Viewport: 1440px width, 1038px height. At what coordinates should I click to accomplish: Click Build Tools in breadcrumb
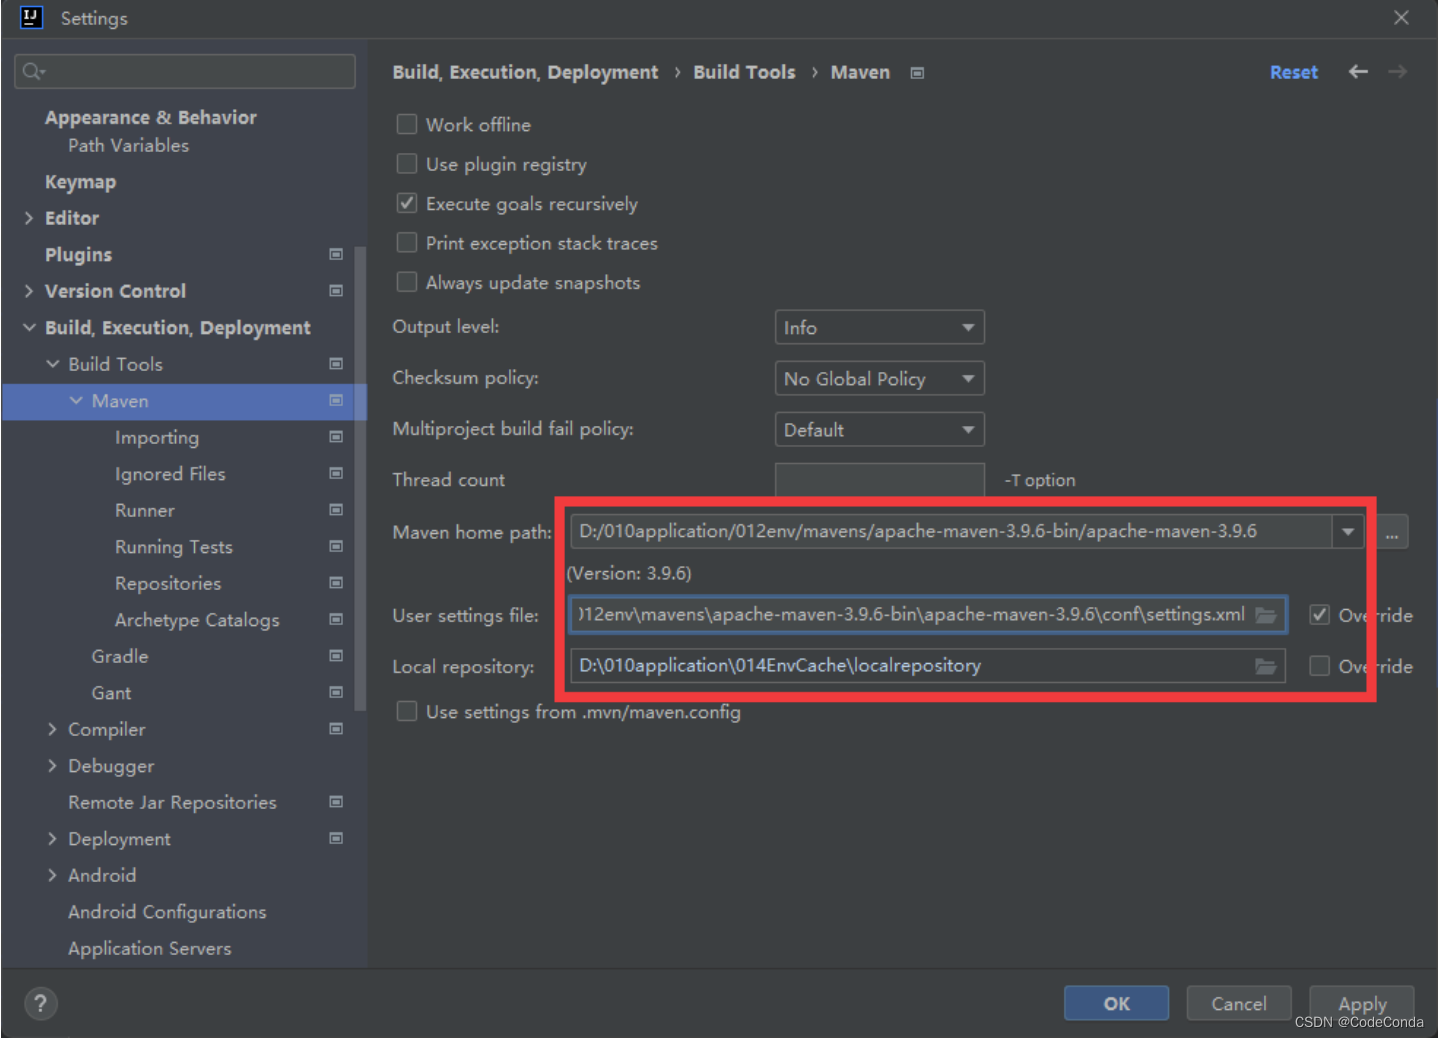[744, 72]
